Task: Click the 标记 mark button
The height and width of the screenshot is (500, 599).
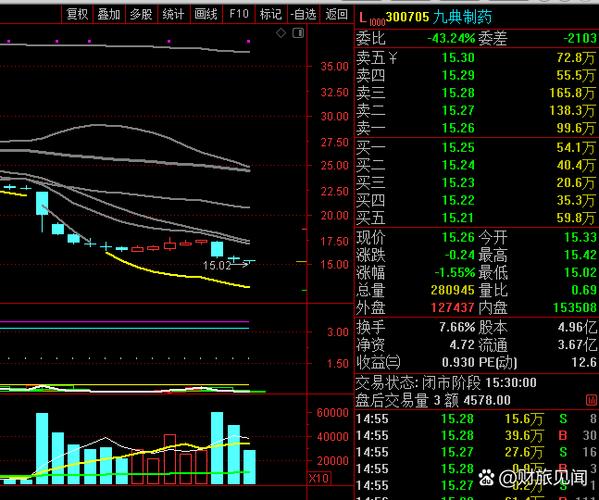Action: (x=271, y=14)
